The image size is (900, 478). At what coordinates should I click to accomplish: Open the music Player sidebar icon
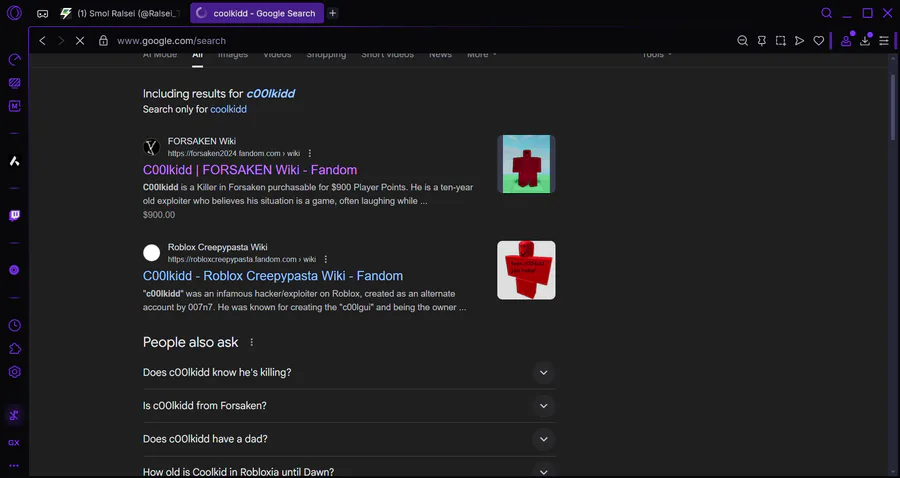[14, 270]
